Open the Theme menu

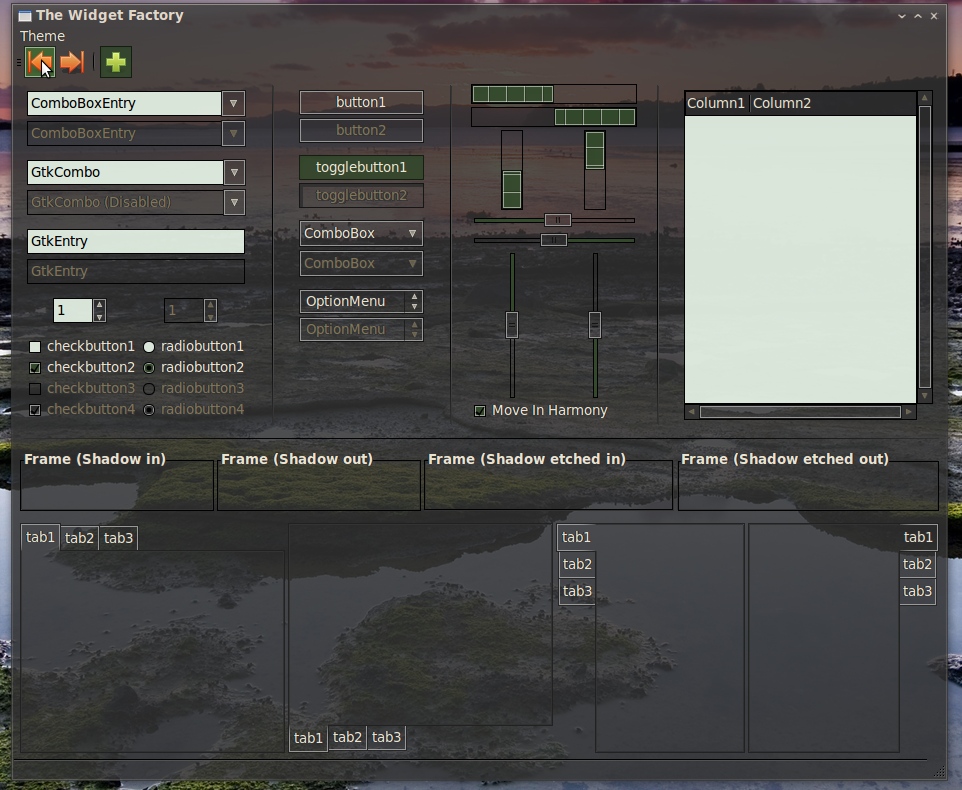click(42, 36)
